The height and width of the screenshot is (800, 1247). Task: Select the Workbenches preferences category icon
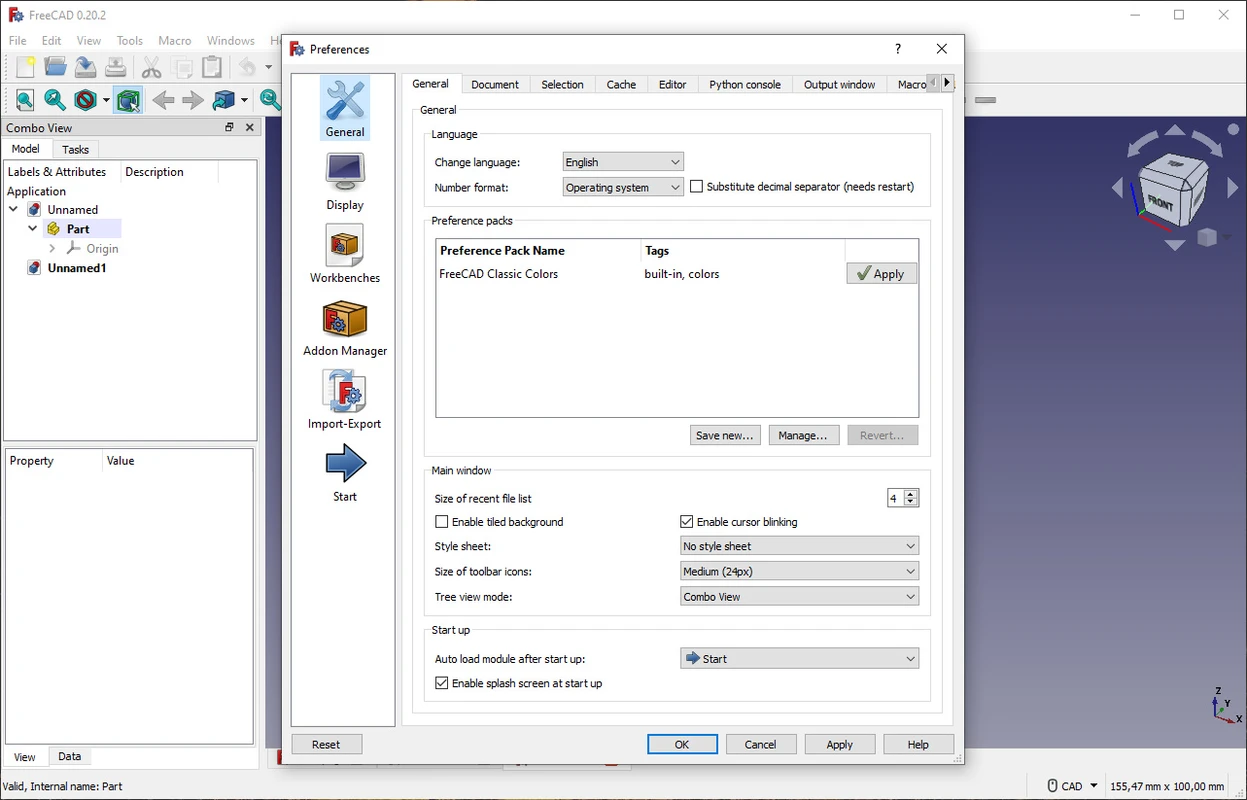[345, 254]
